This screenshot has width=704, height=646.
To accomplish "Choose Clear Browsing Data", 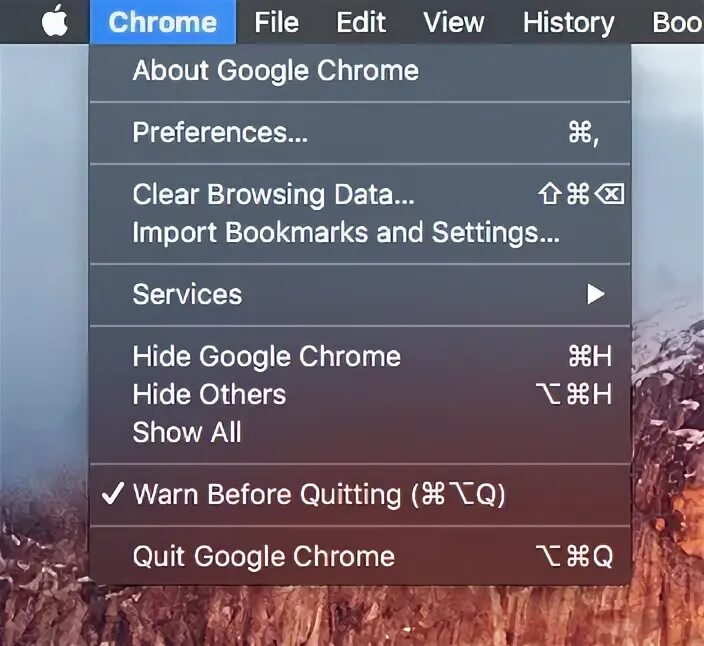I will click(361, 194).
